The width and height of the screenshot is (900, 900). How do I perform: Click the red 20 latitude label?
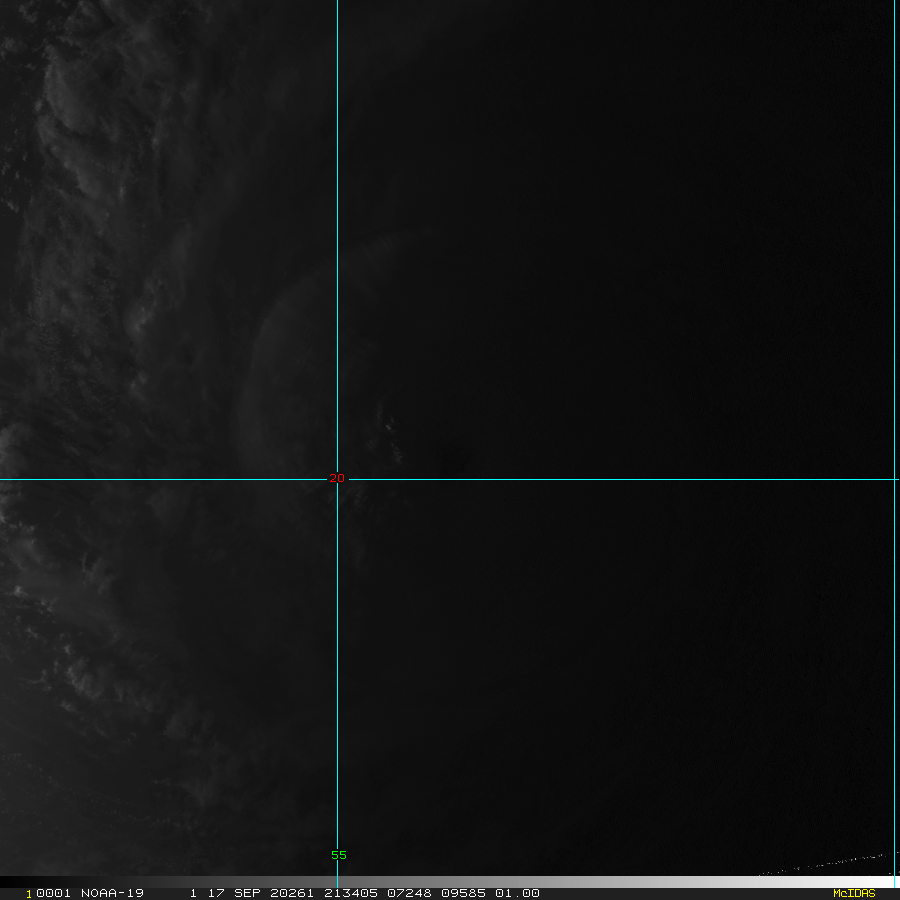tap(337, 478)
